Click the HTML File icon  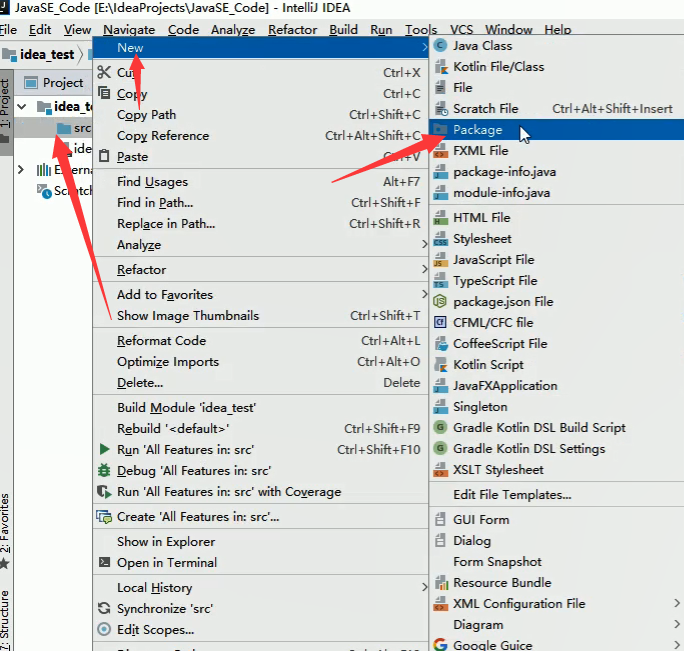[441, 217]
